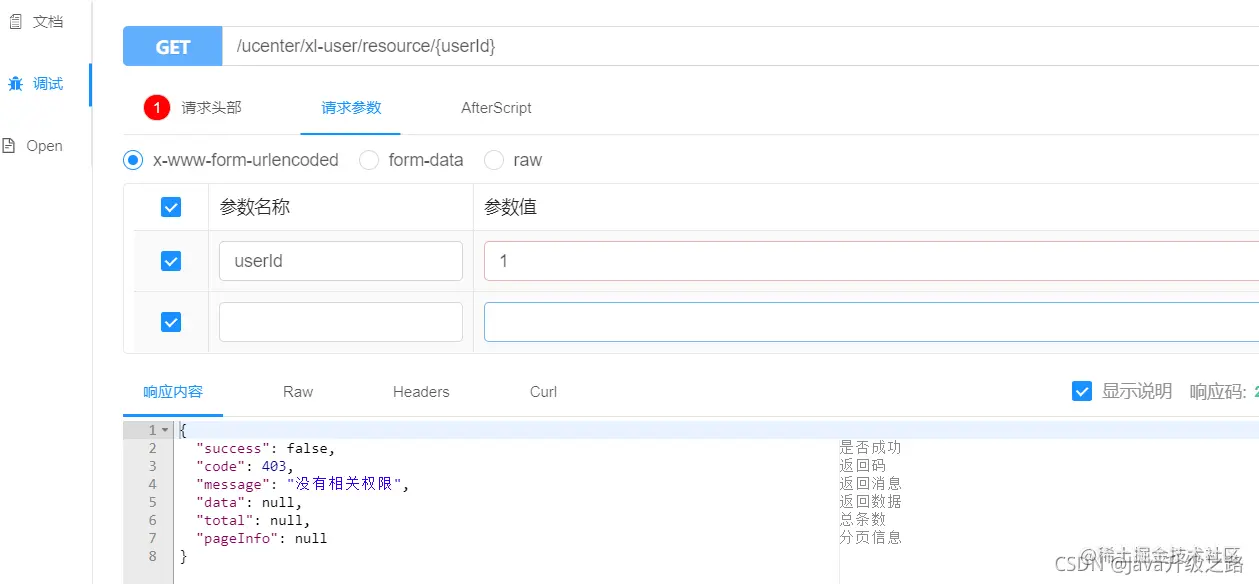Switch to the 响应内容 tab
This screenshot has width=1259, height=584.
click(x=173, y=392)
